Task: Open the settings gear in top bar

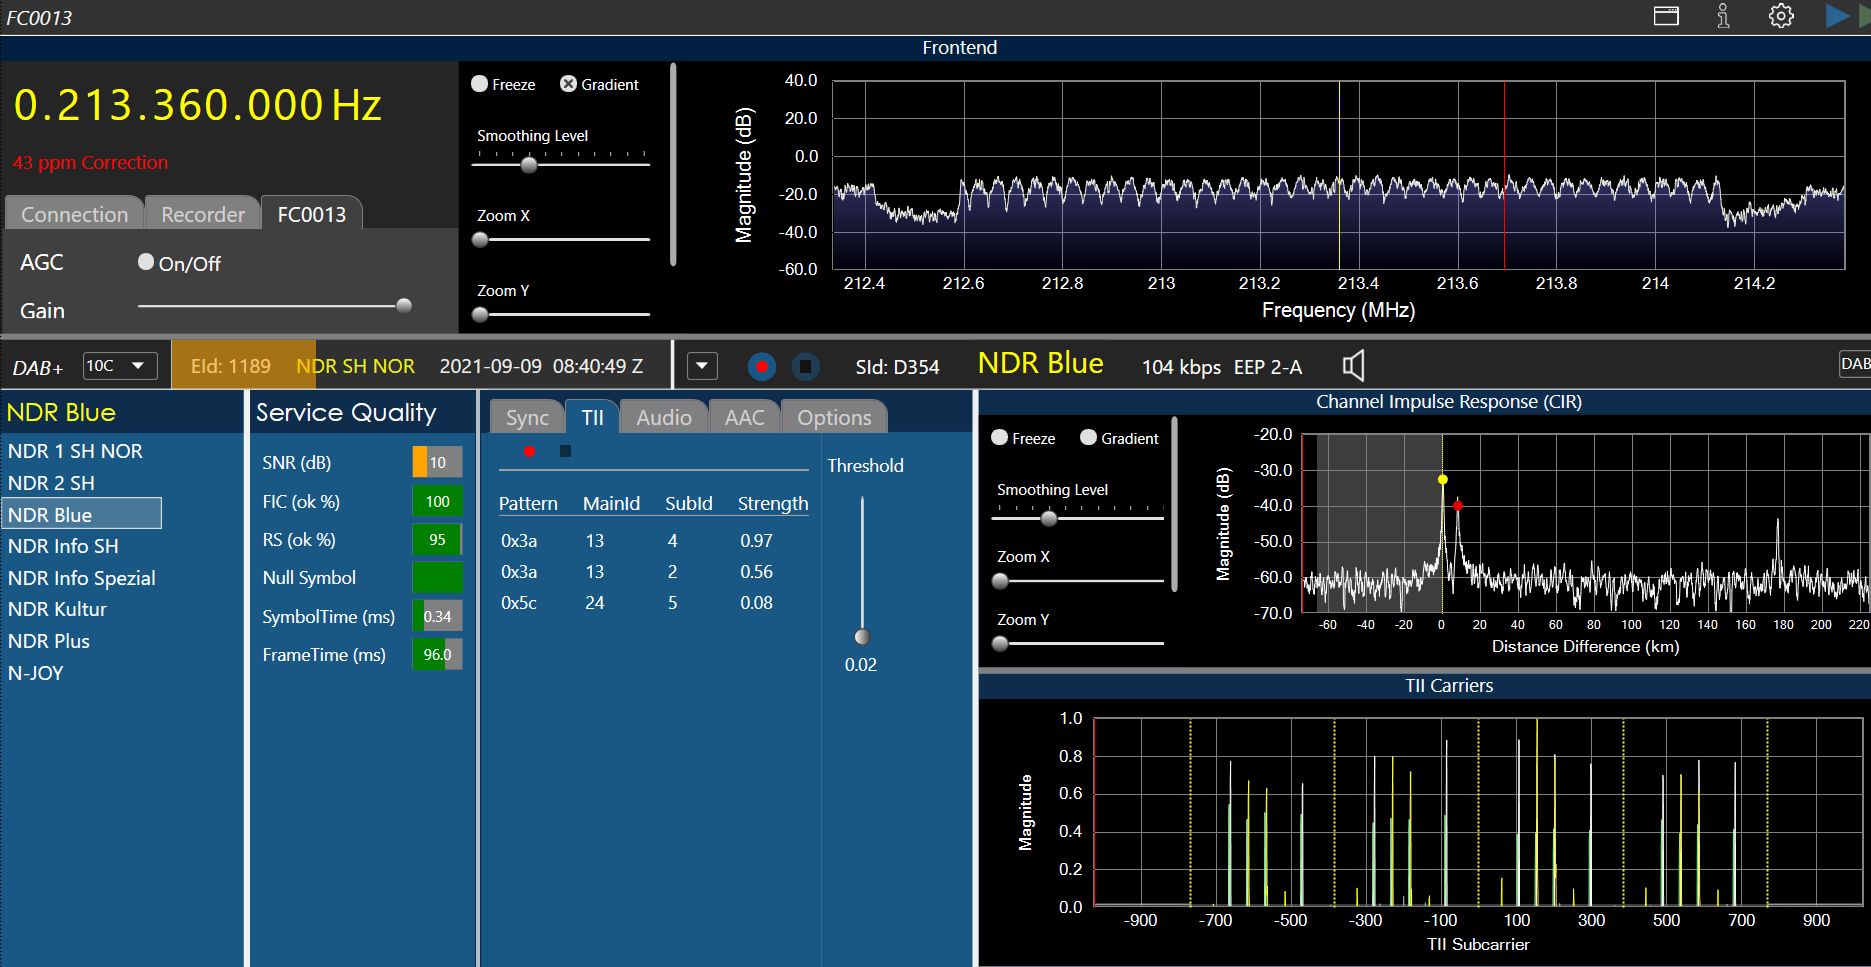Action: pos(1781,16)
